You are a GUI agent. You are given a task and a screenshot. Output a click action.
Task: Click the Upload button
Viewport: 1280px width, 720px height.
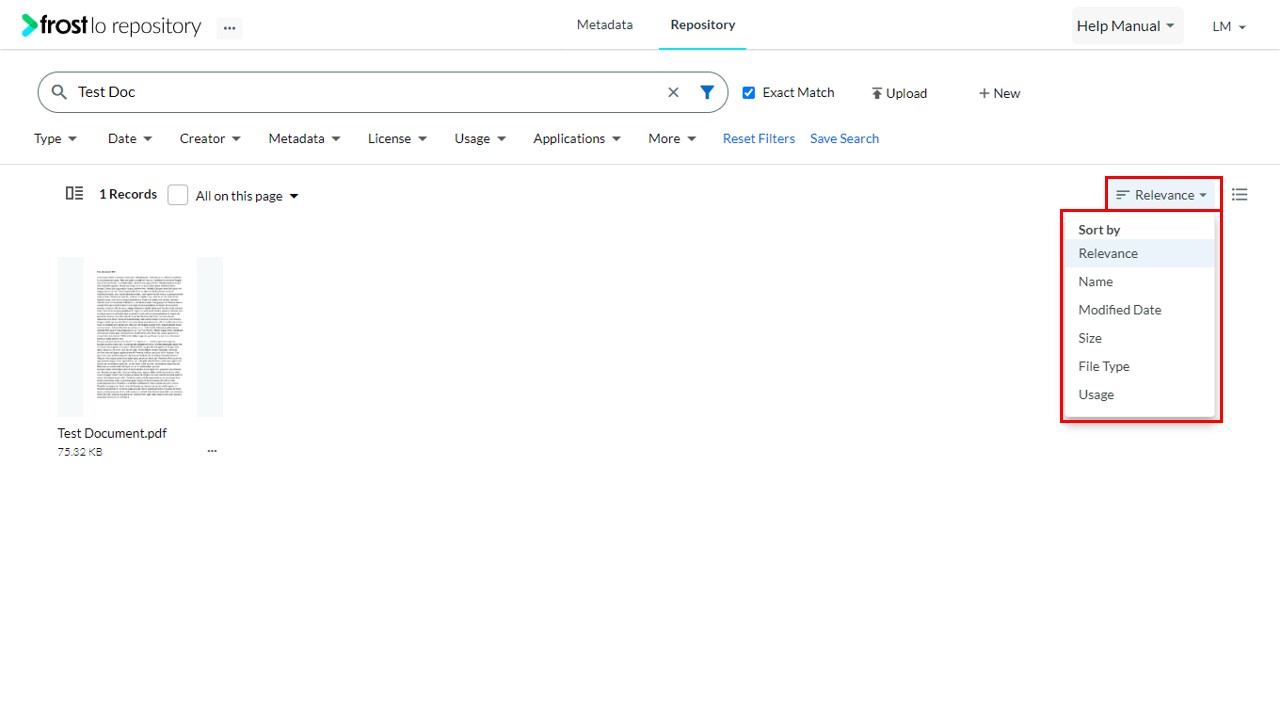(899, 93)
